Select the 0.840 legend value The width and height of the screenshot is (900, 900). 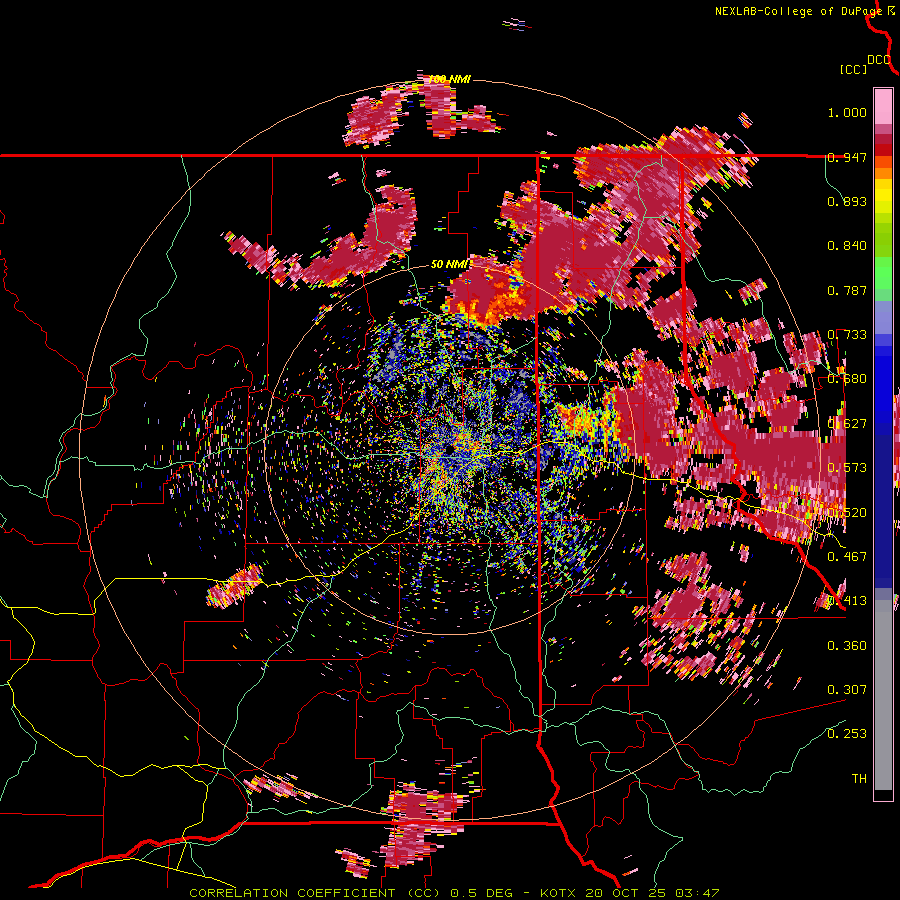pos(847,246)
